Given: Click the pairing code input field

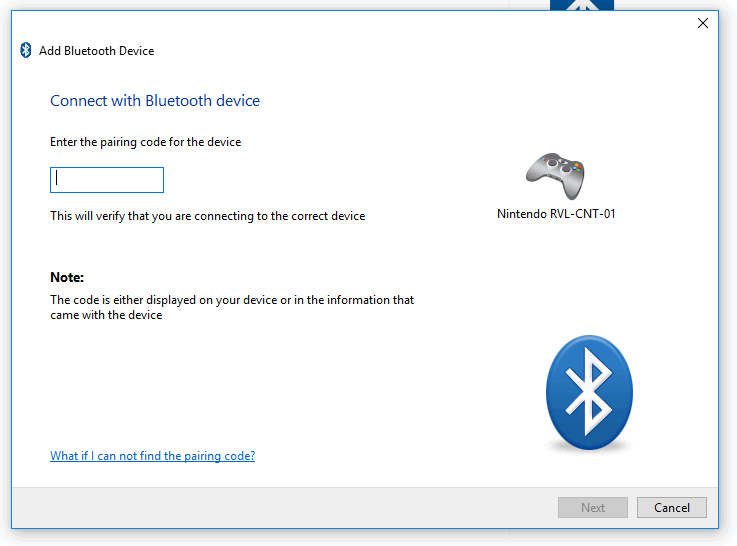Looking at the screenshot, I should click(x=107, y=180).
